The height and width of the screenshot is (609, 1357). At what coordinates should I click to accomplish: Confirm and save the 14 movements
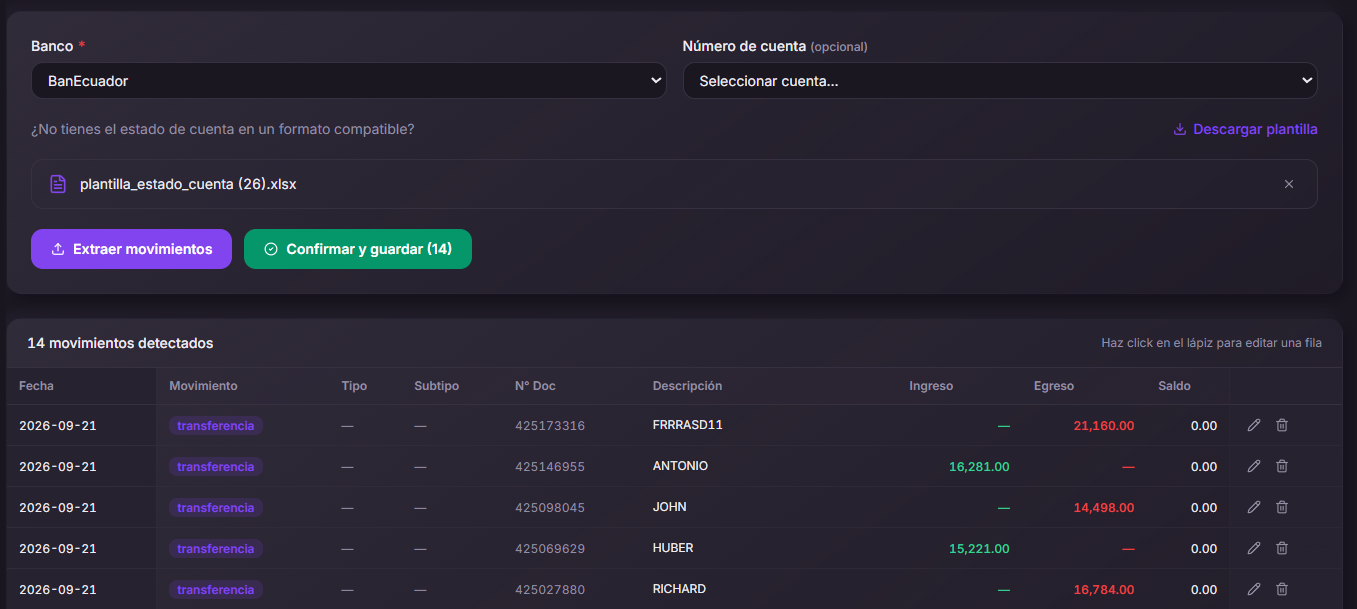[x=358, y=249]
